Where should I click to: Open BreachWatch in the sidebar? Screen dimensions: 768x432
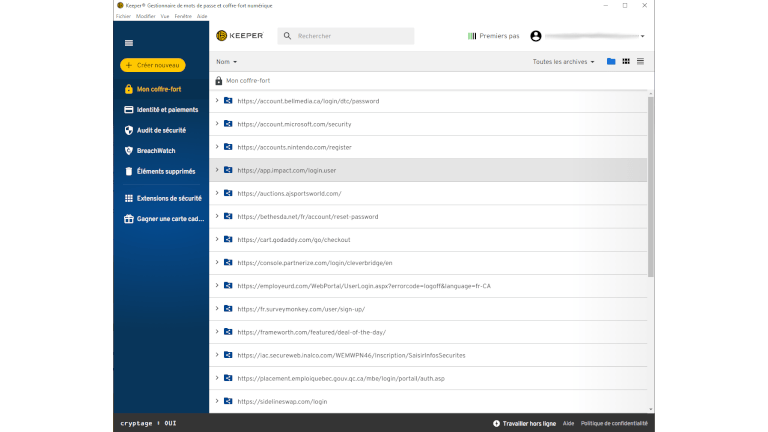[155, 150]
